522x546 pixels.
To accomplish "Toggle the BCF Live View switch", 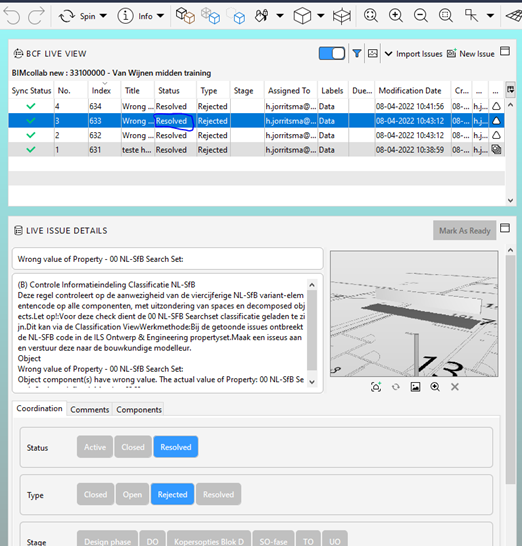I will [332, 54].
